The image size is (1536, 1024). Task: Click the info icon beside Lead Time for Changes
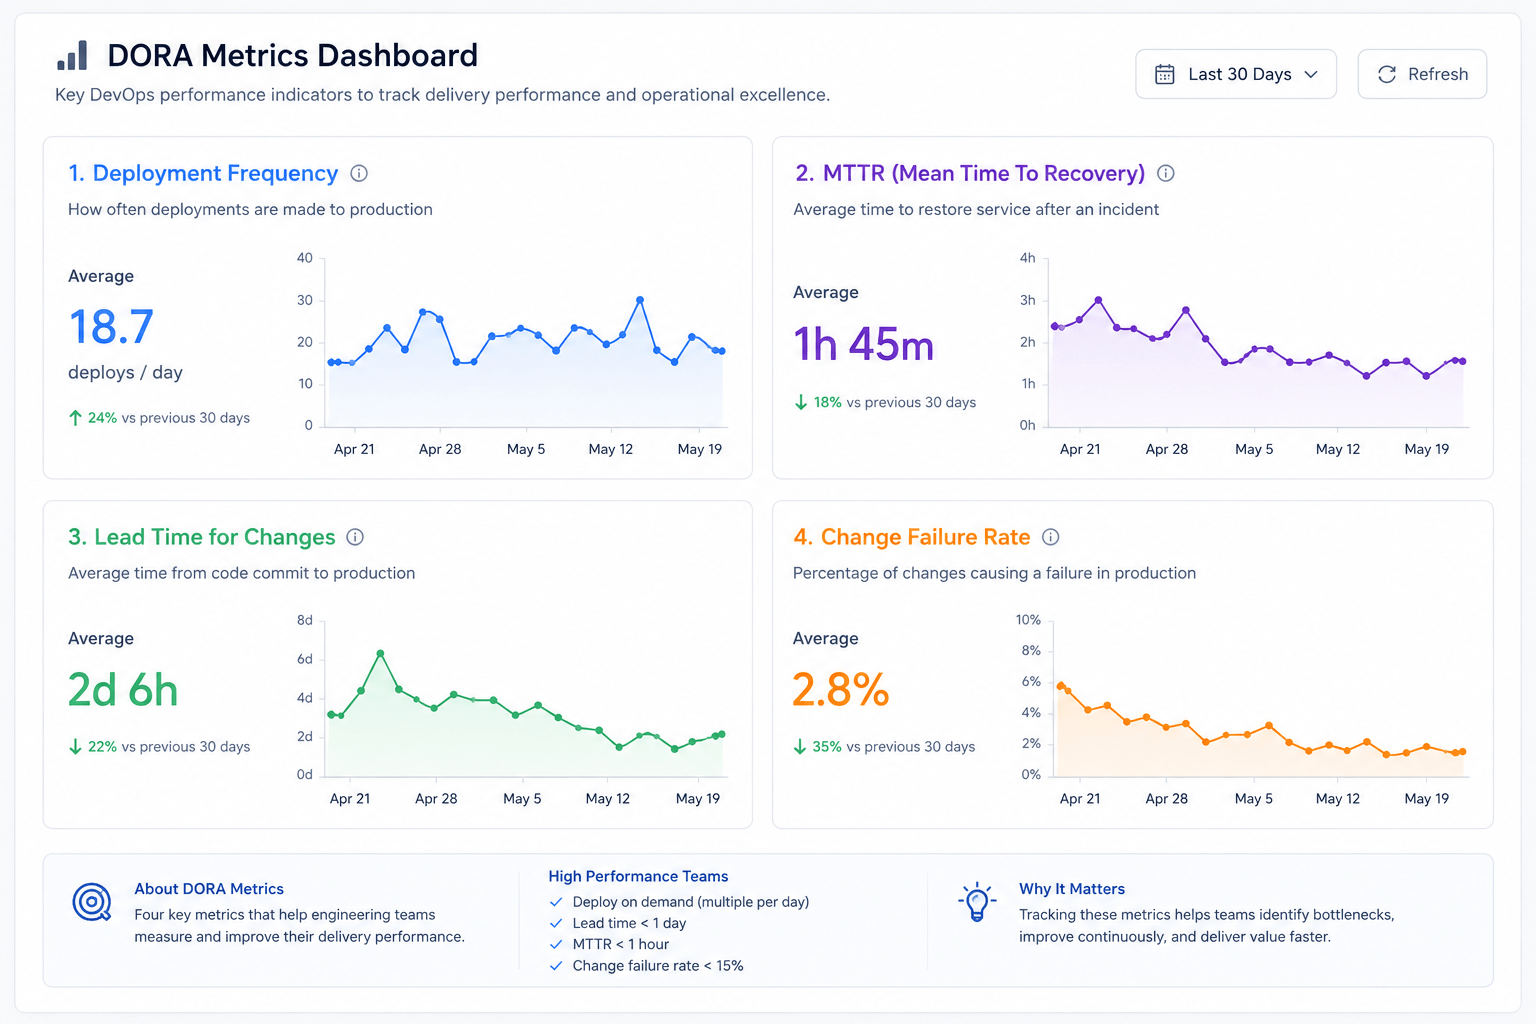355,537
